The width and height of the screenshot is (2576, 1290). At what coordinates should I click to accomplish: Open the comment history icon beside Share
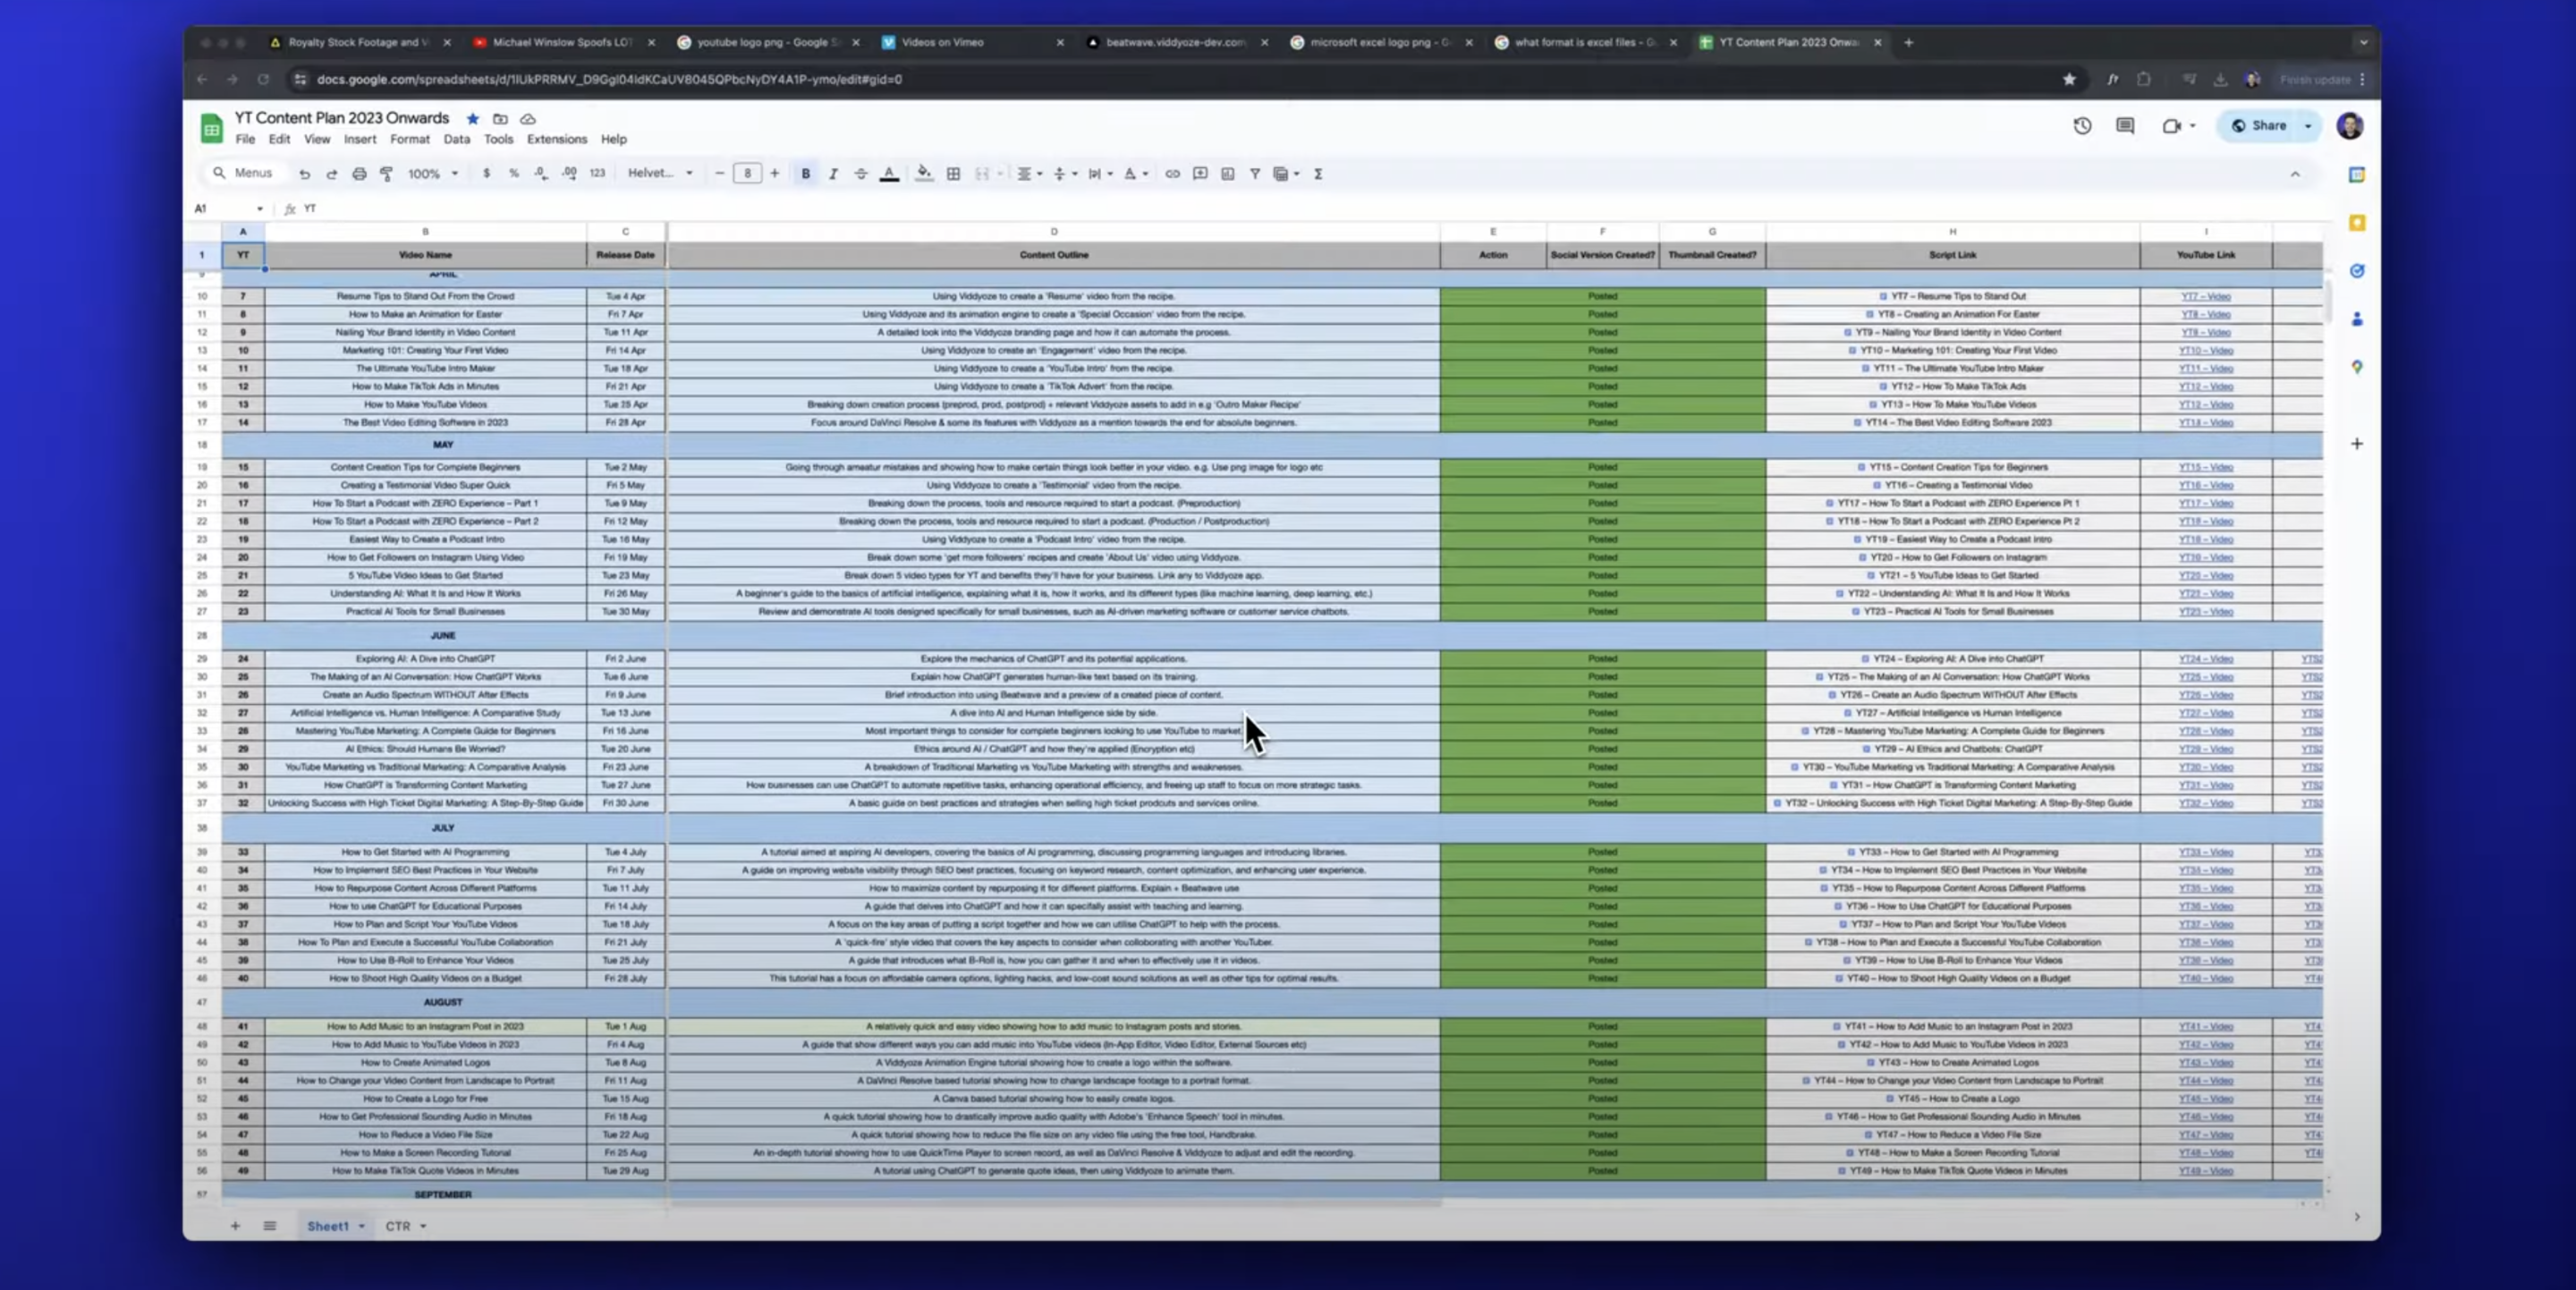click(x=2125, y=126)
